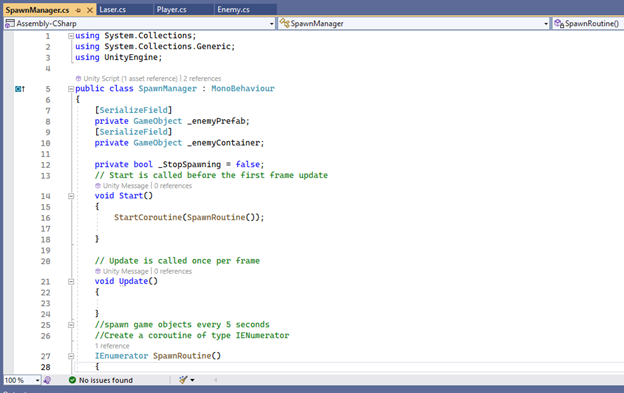The image size is (624, 393).
Task: Collapse the using directives block
Action: 71,36
